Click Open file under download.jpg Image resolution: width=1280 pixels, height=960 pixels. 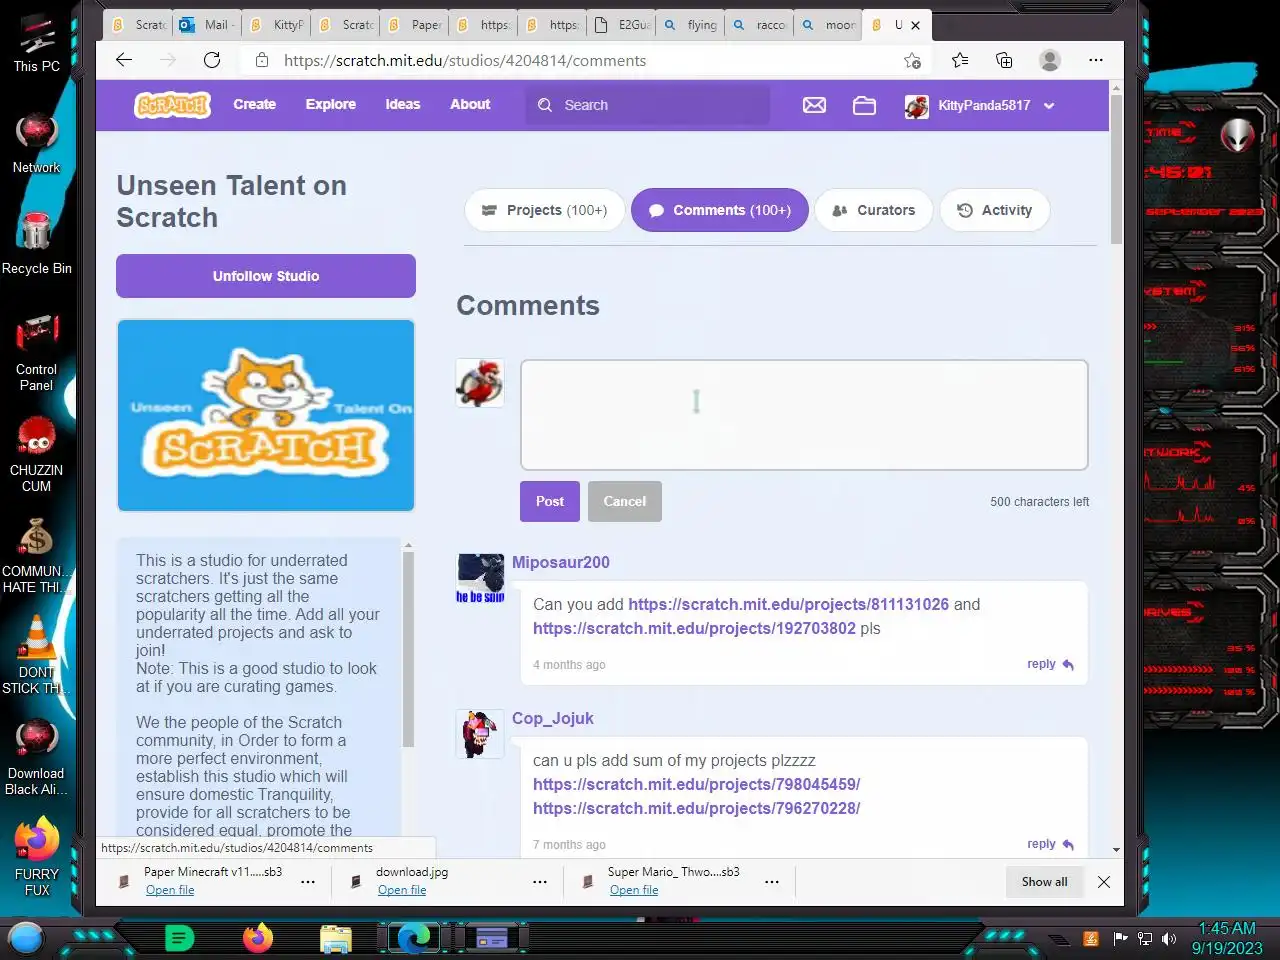402,890
